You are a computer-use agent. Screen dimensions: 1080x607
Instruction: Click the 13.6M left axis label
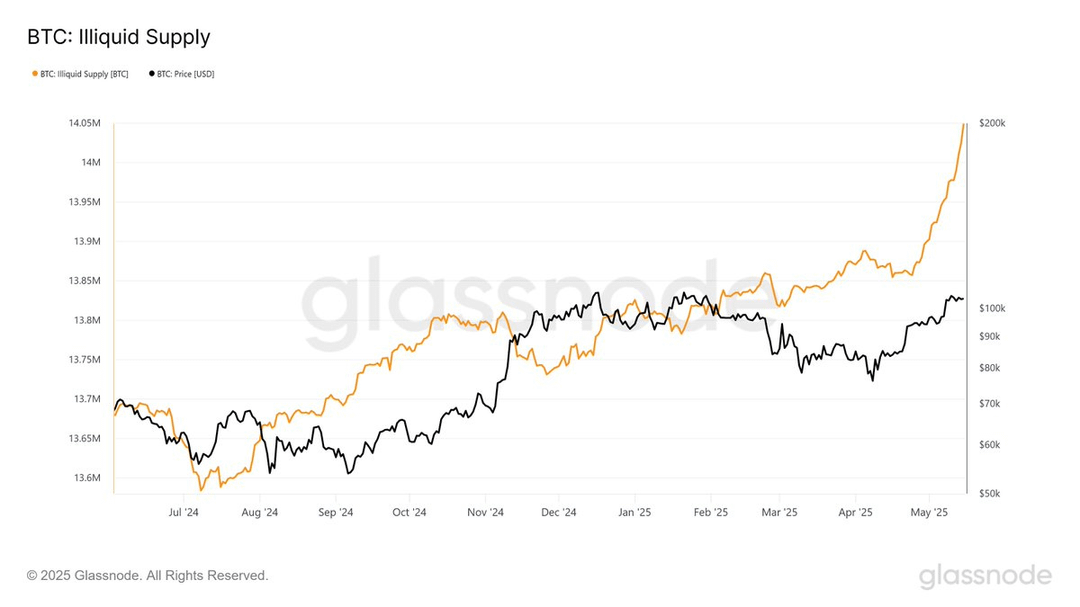[87, 478]
